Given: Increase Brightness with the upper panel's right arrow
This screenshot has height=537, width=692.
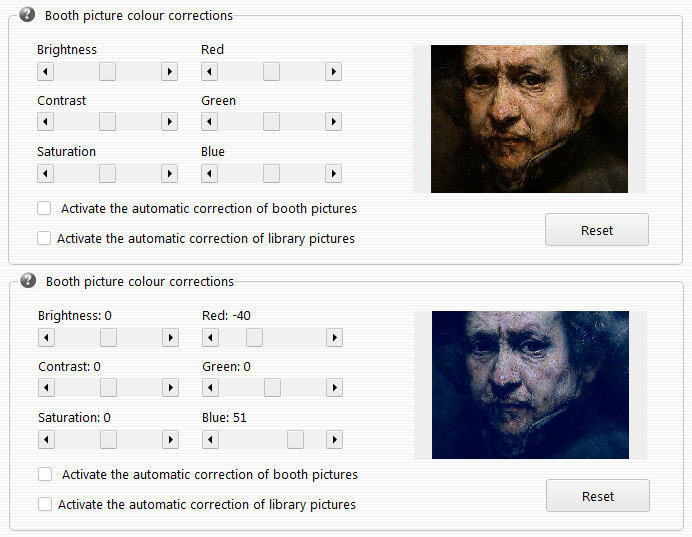Looking at the screenshot, I should pos(169,71).
